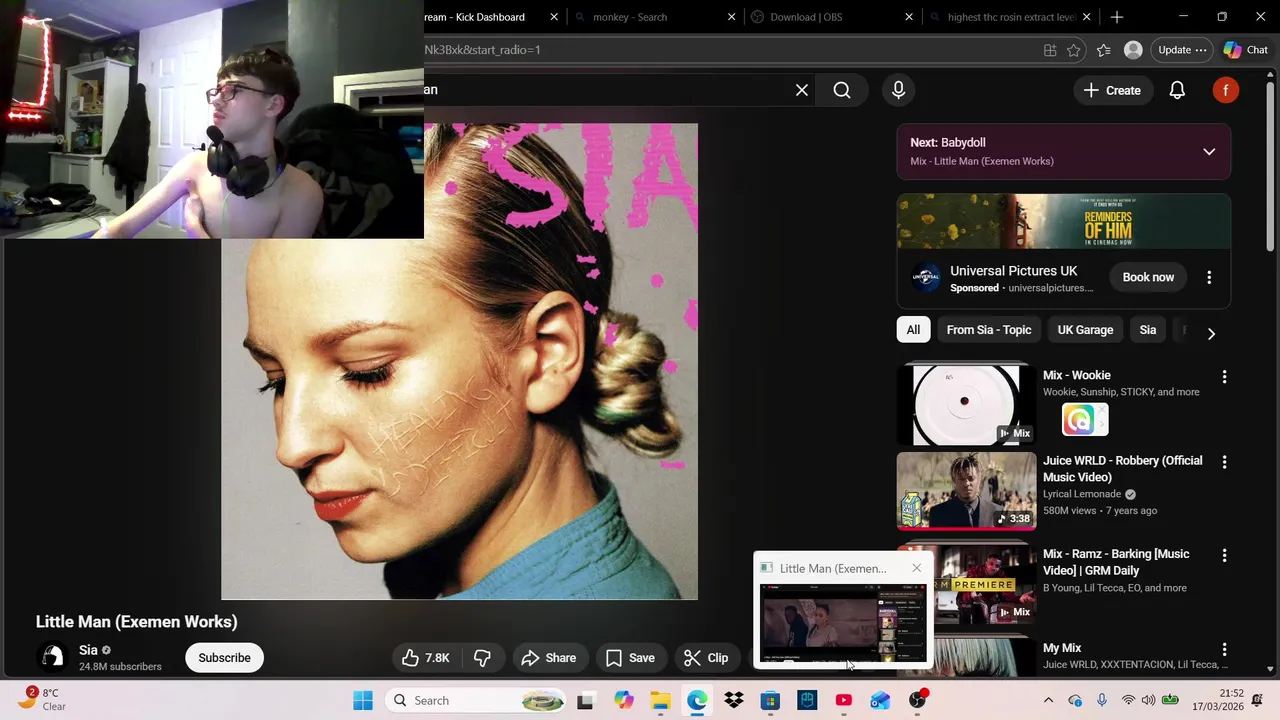
Task: Book now on the Universal Pictures ad
Action: pos(1148,277)
